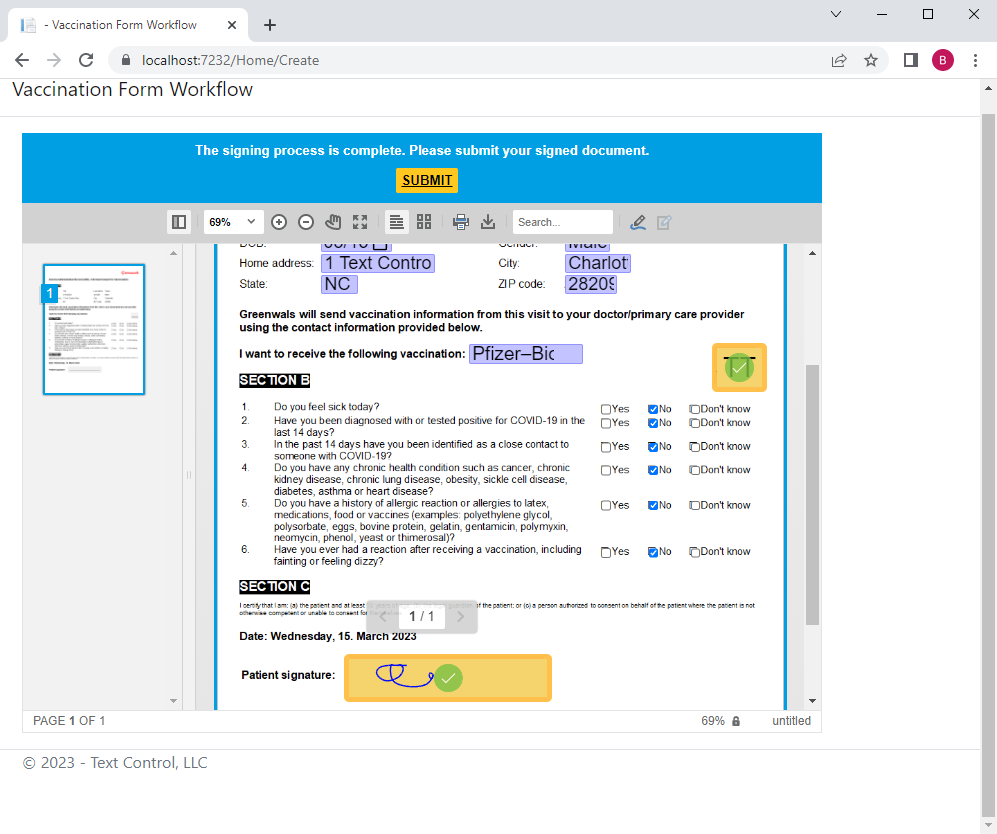Toggle browser side panel icon
Screen dimensions: 997x834
pyautogui.click(x=911, y=60)
